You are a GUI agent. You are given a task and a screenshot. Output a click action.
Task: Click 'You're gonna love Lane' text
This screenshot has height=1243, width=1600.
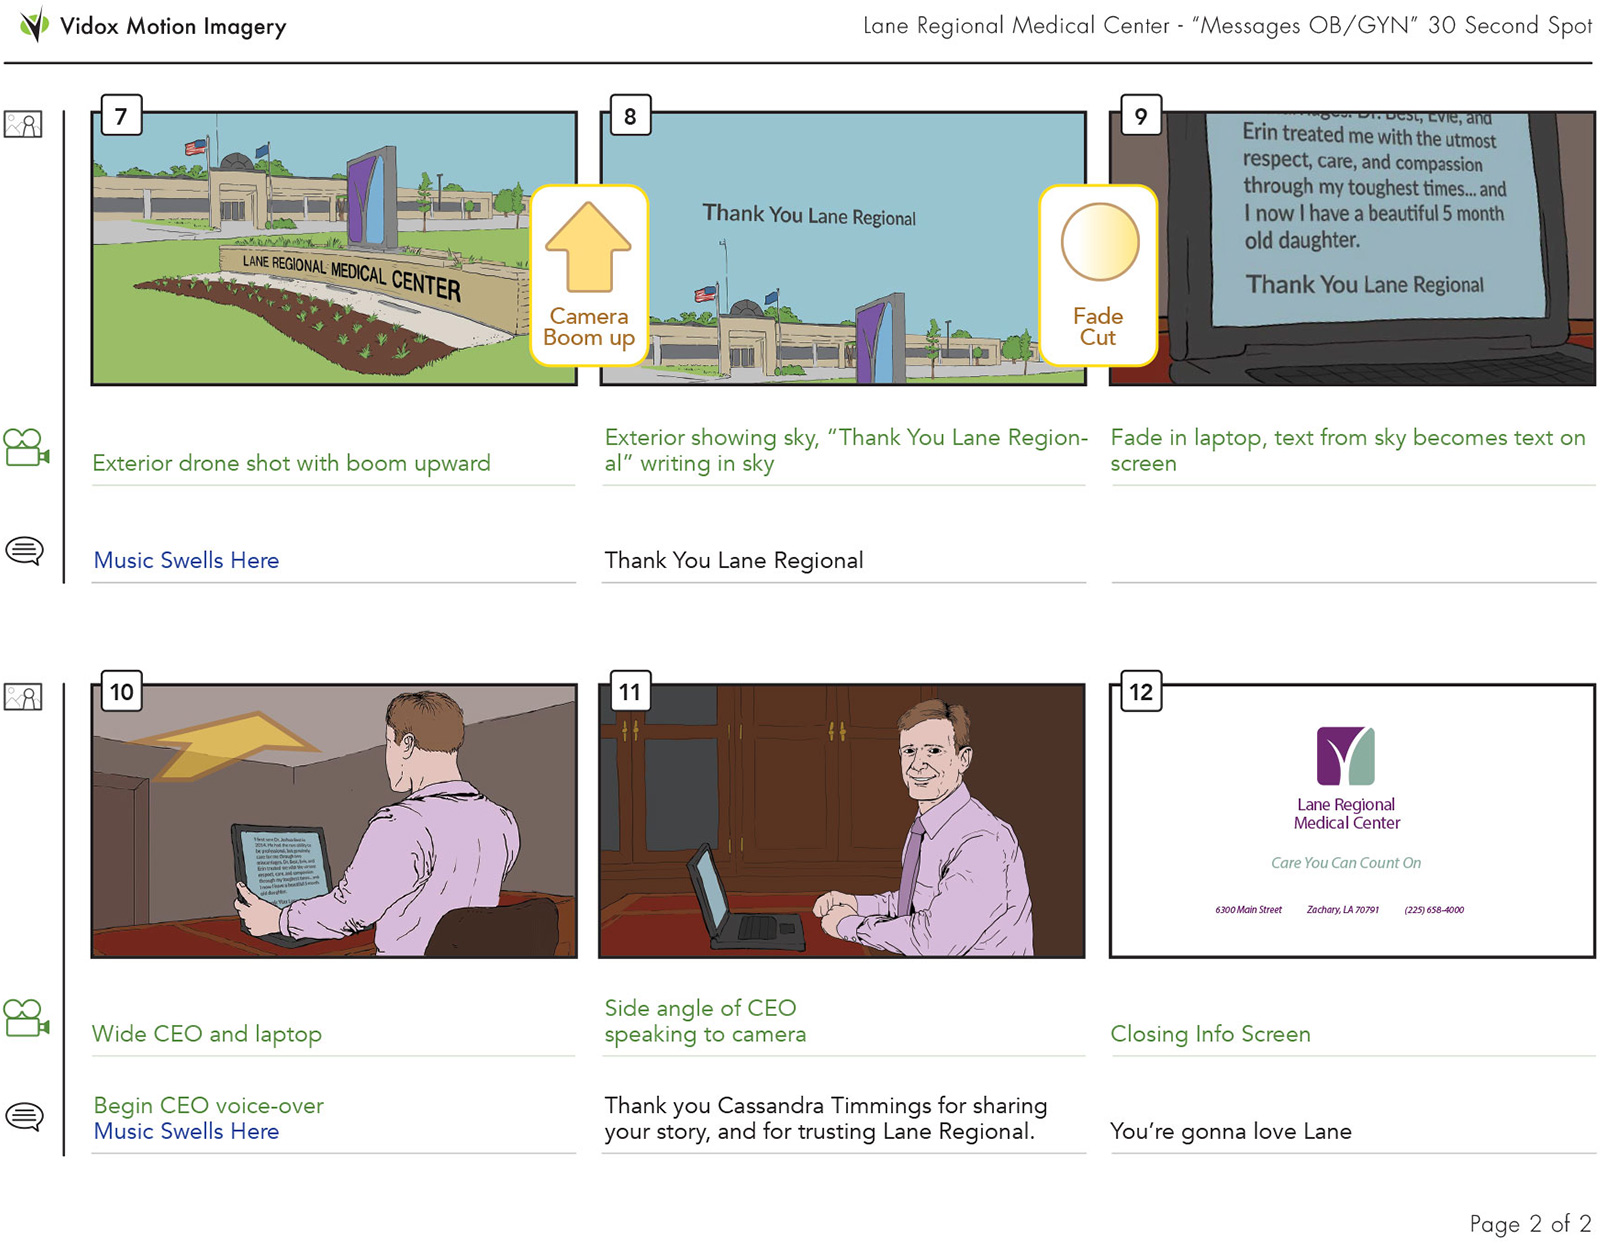click(1231, 1131)
